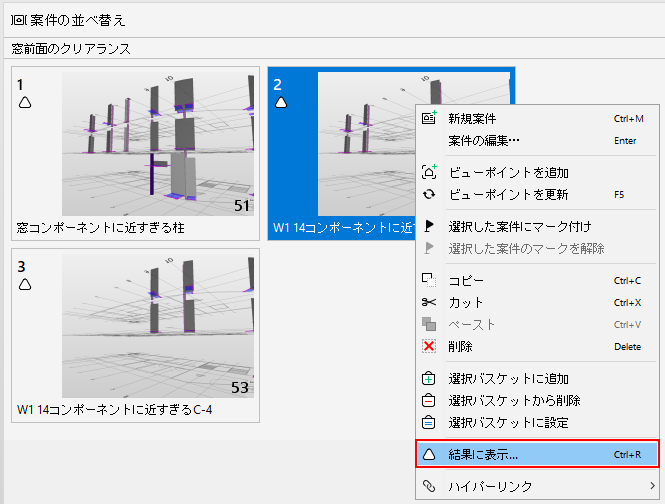Click the title 窓コンポーネントに近すぎる柱
This screenshot has width=665, height=504.
click(x=101, y=228)
